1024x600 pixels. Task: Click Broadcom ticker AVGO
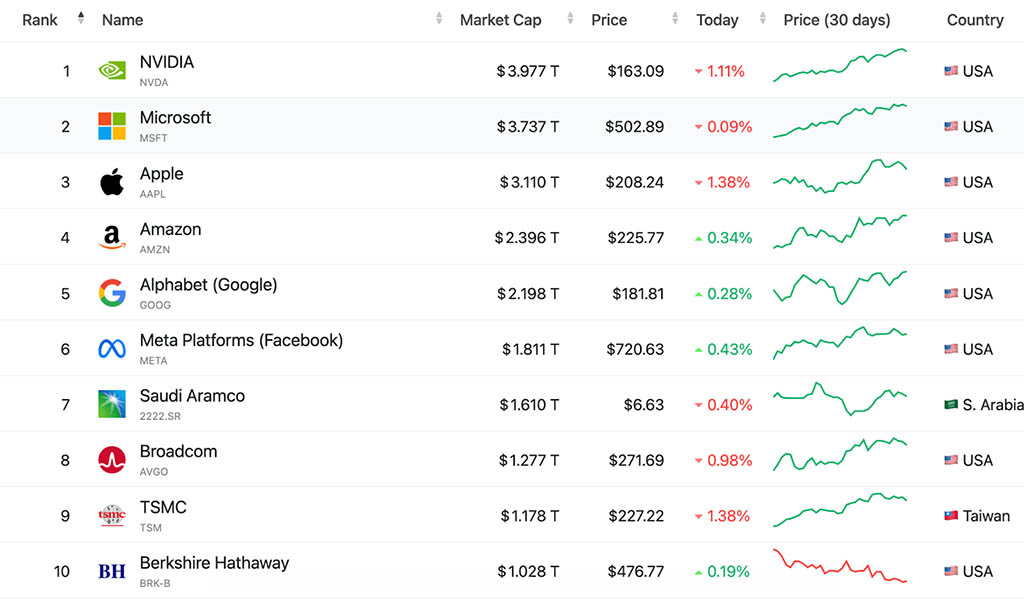(x=153, y=471)
